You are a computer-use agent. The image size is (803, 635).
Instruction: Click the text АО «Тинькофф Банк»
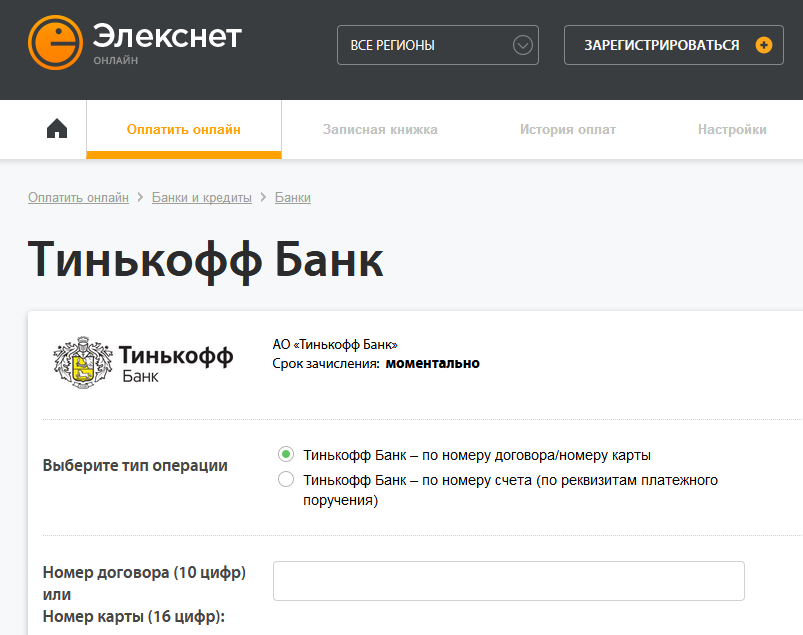click(335, 344)
